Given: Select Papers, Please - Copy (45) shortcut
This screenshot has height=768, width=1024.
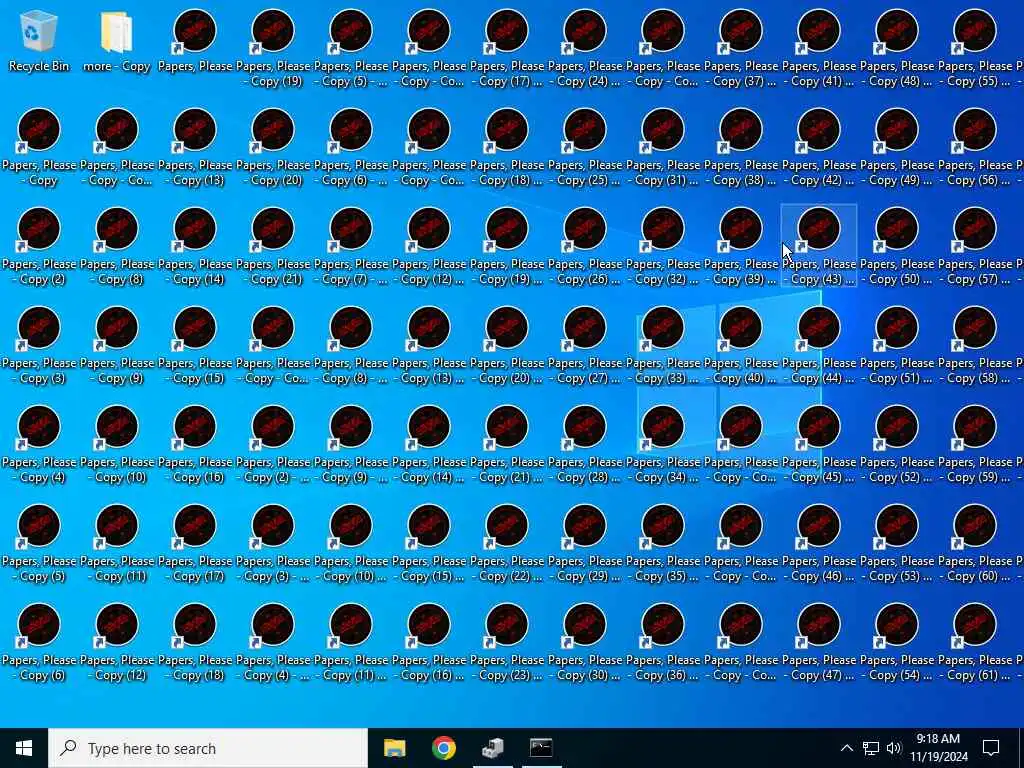Looking at the screenshot, I should point(819,445).
